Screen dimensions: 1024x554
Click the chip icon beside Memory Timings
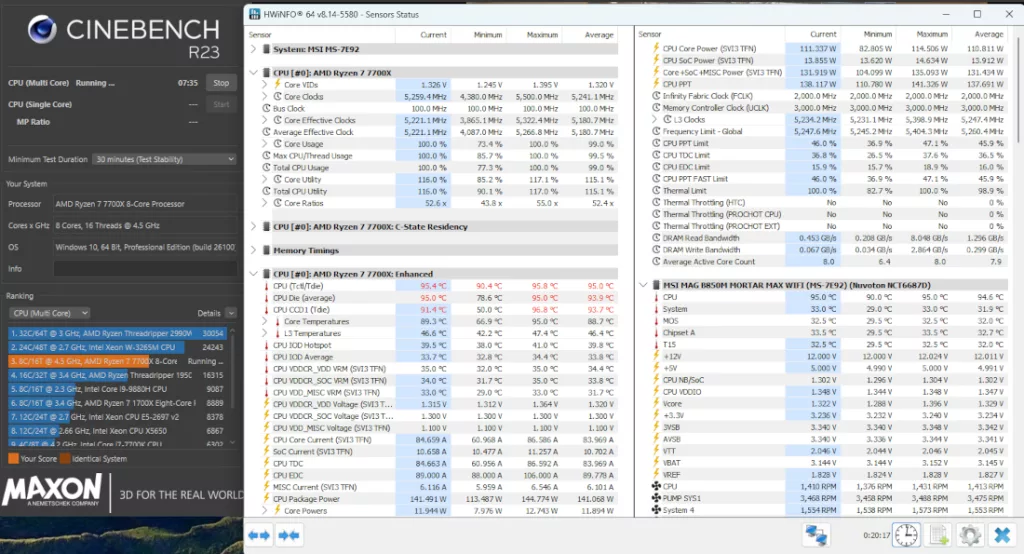[x=266, y=251]
